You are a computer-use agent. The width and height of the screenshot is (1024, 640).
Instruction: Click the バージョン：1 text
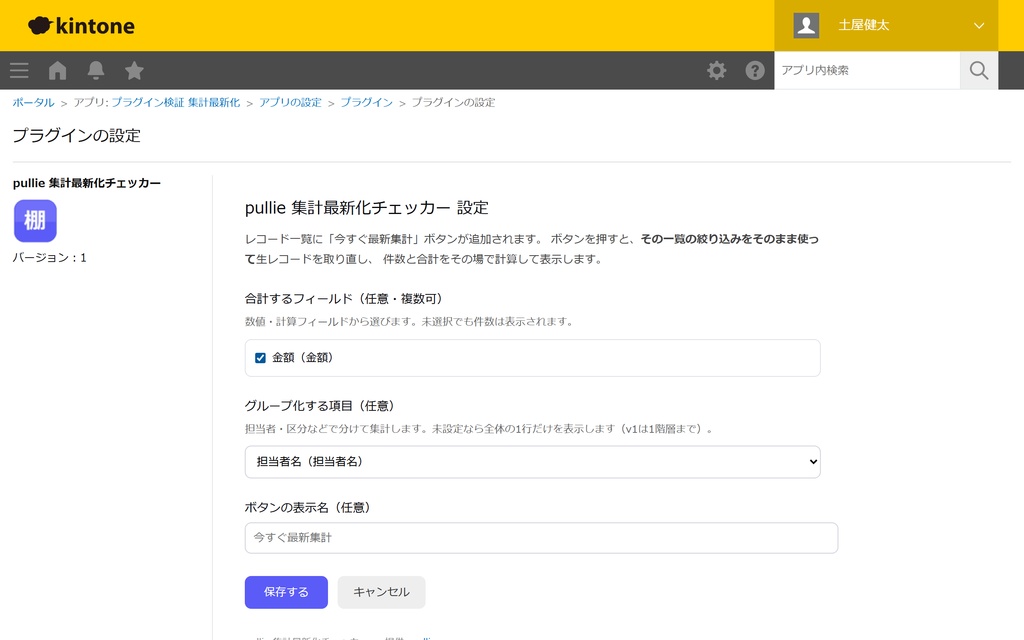[x=50, y=258]
